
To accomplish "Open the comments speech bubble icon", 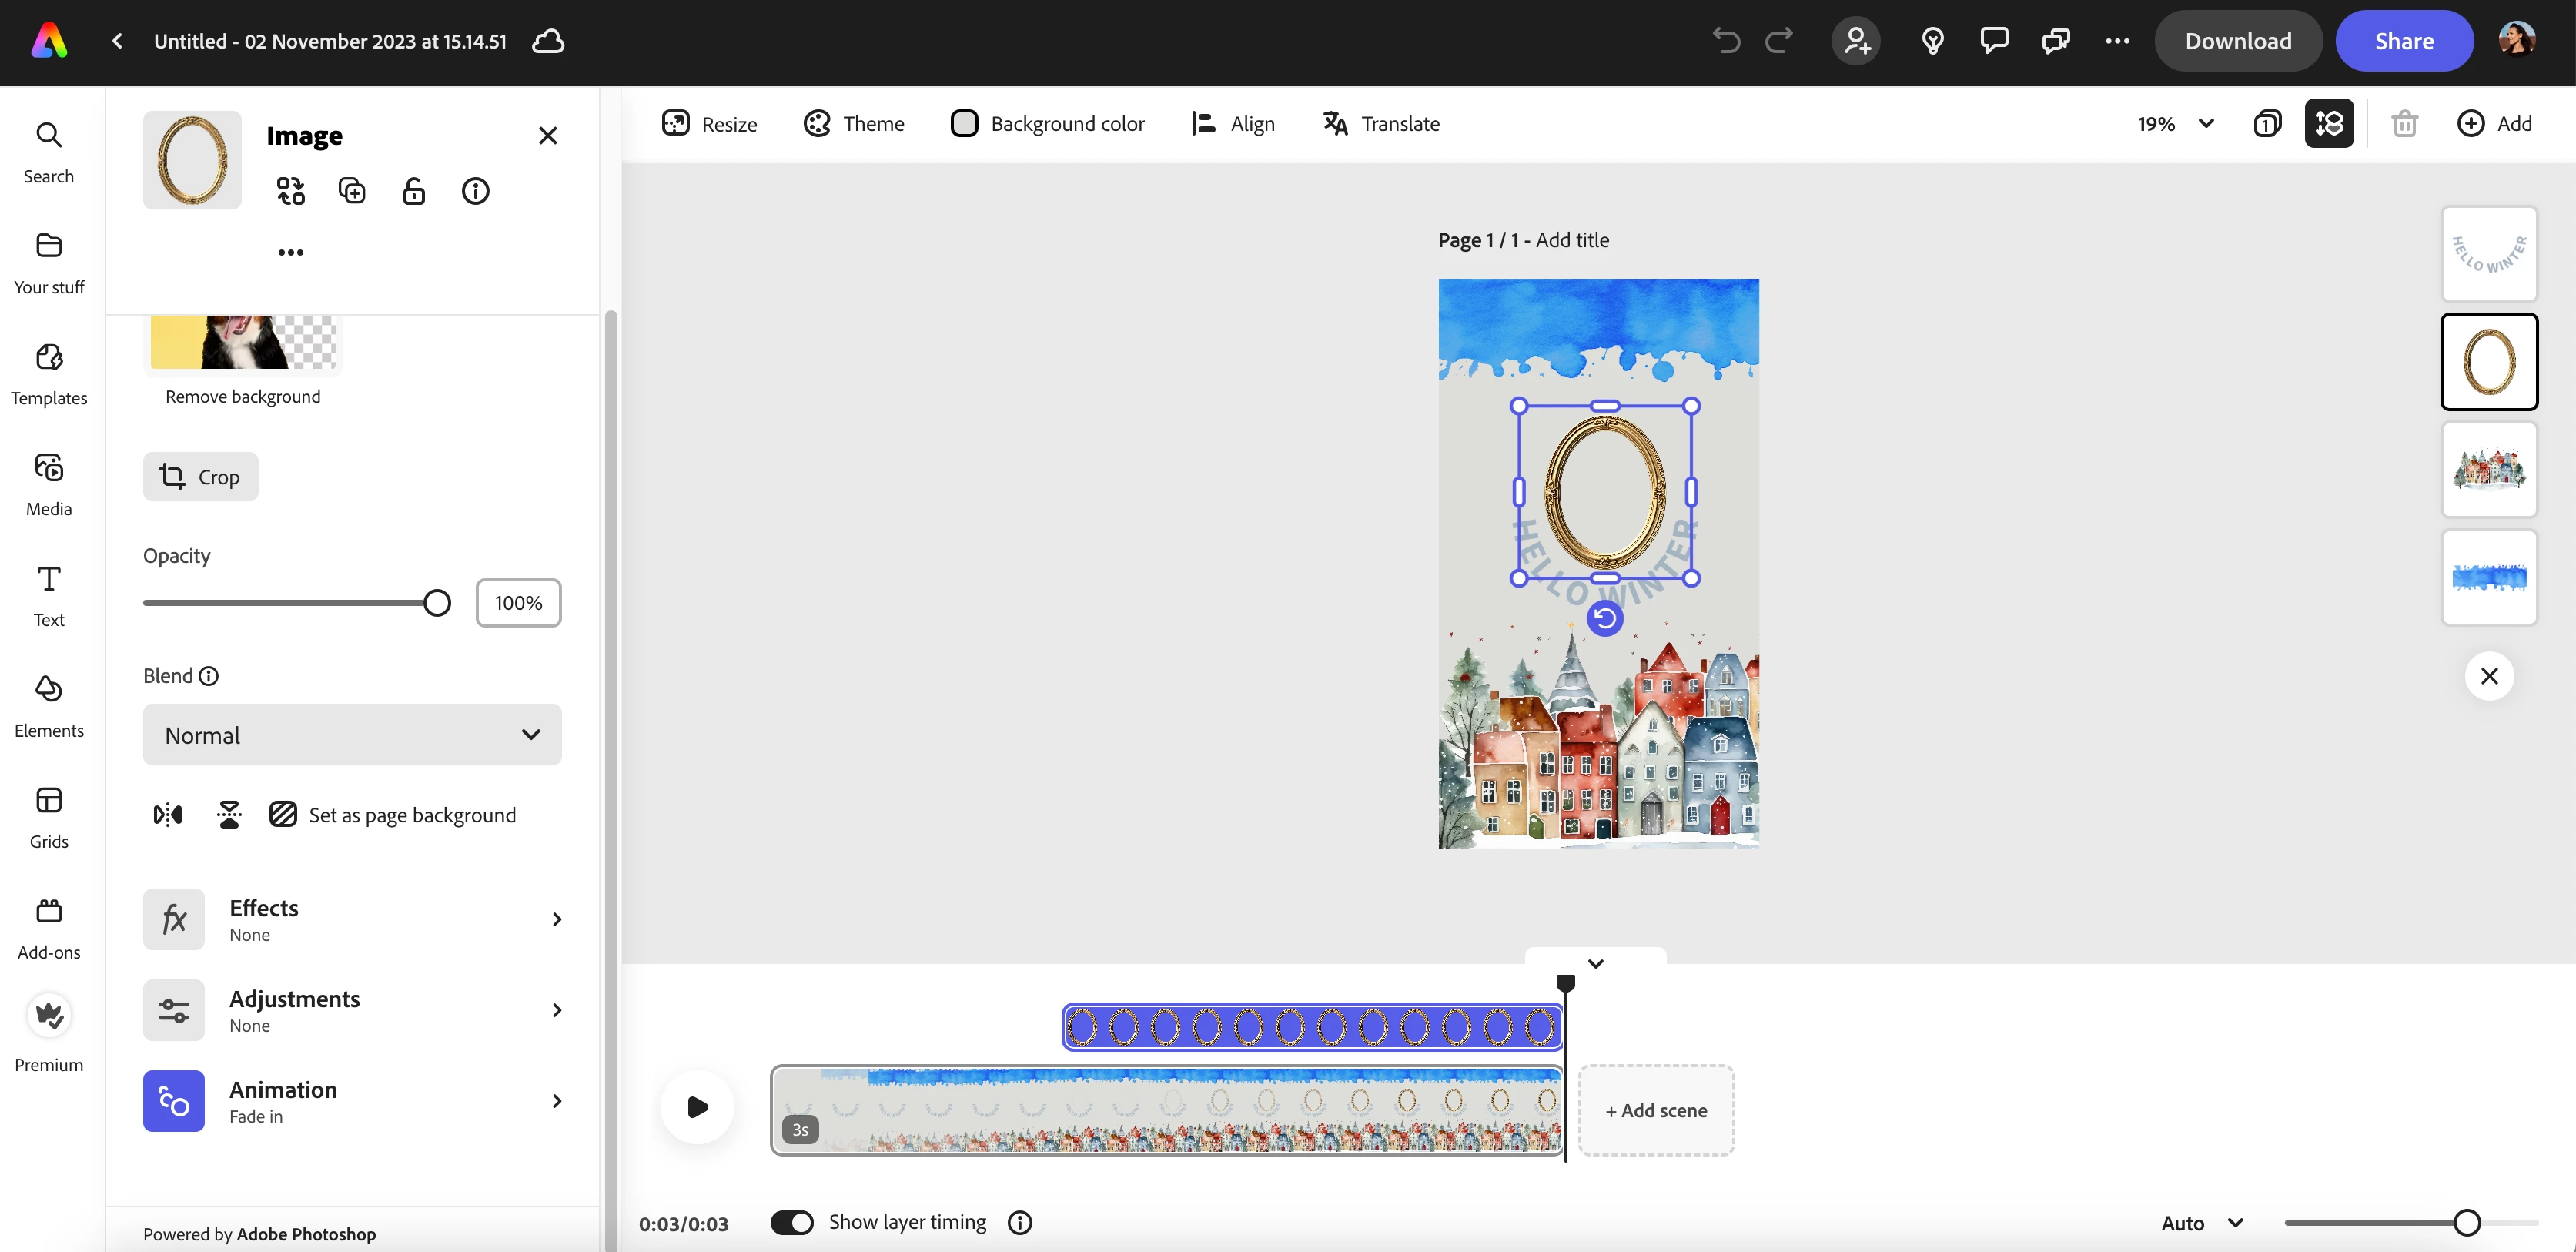I will click(1994, 41).
